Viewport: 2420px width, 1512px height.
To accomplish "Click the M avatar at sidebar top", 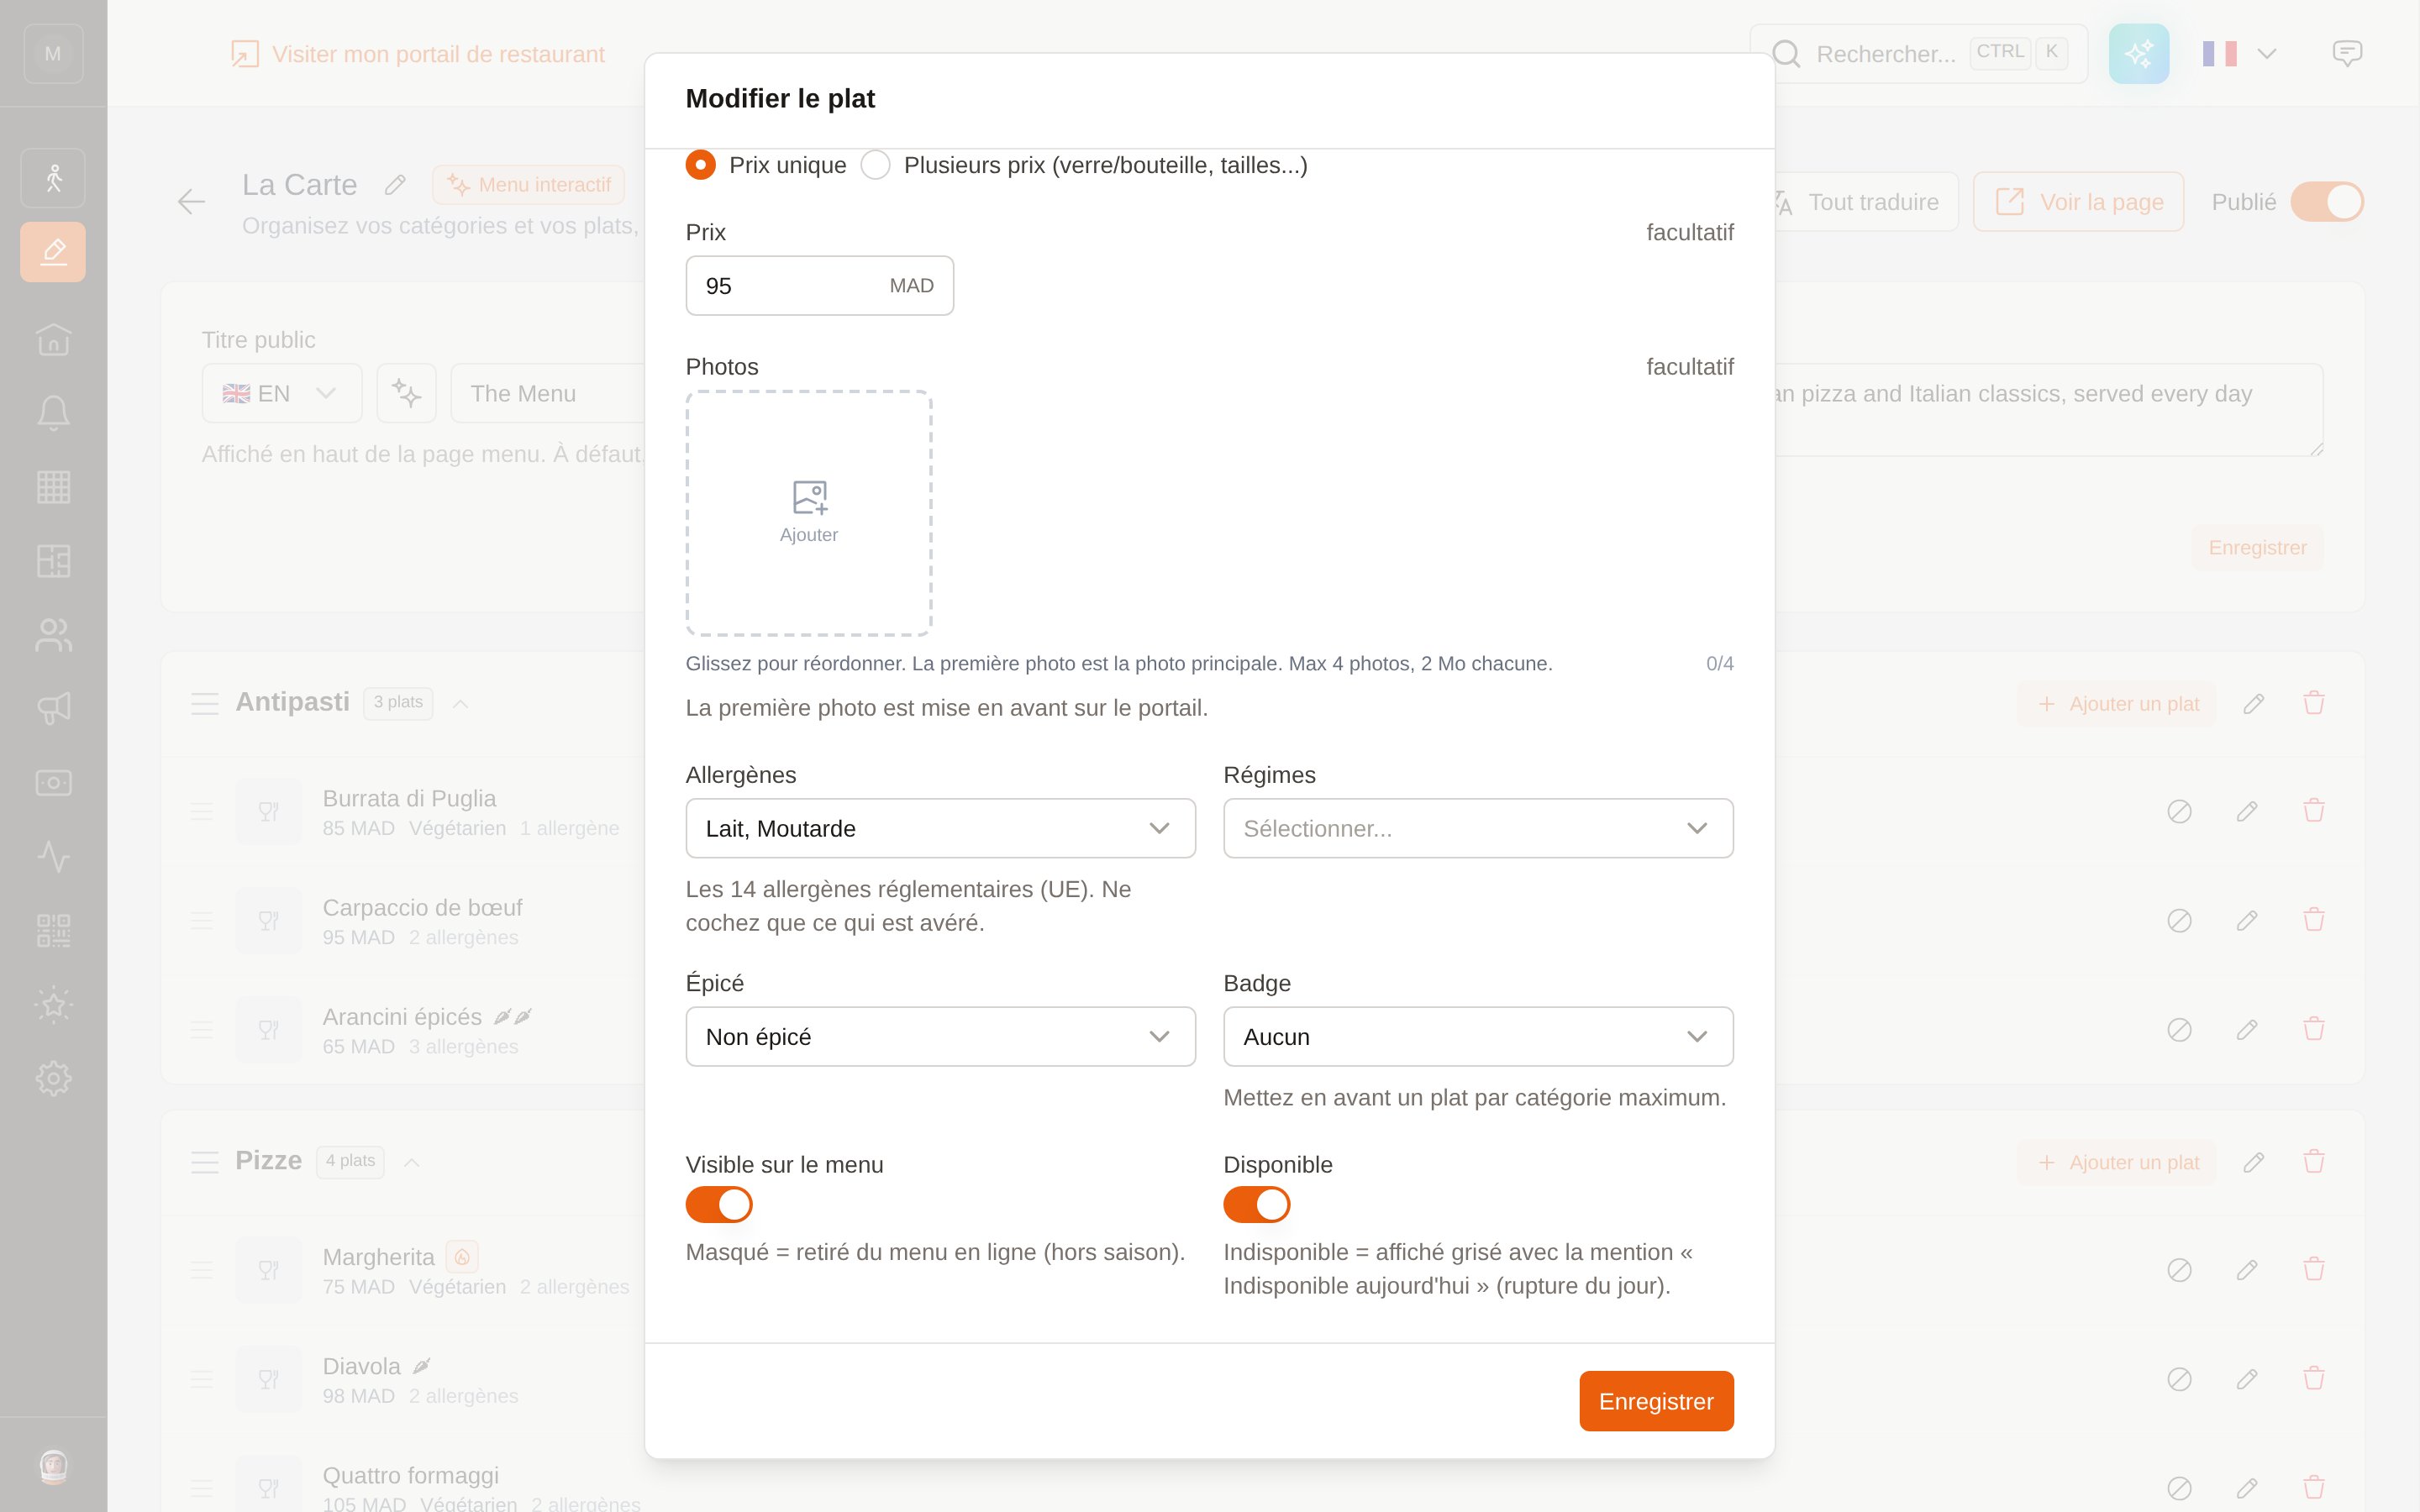I will click(x=53, y=54).
